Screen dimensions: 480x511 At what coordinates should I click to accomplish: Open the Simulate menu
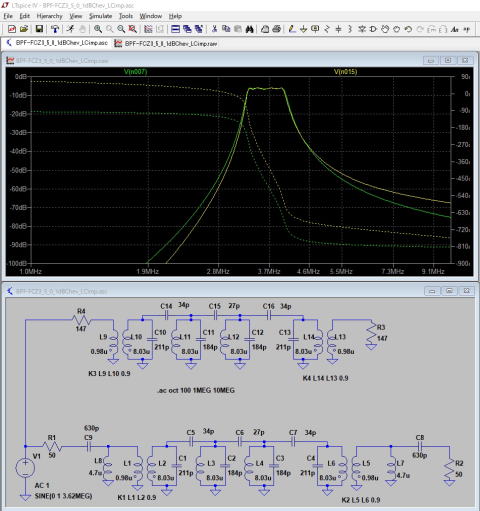(x=100, y=16)
